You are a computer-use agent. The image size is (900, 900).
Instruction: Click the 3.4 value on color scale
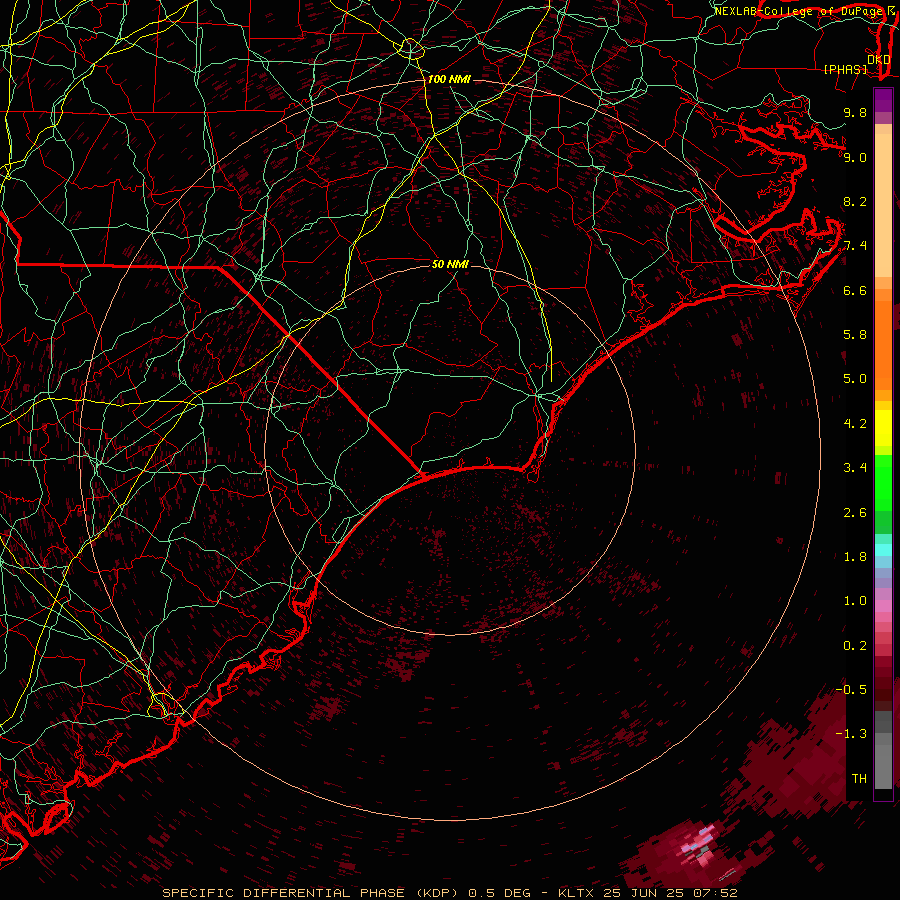click(855, 468)
